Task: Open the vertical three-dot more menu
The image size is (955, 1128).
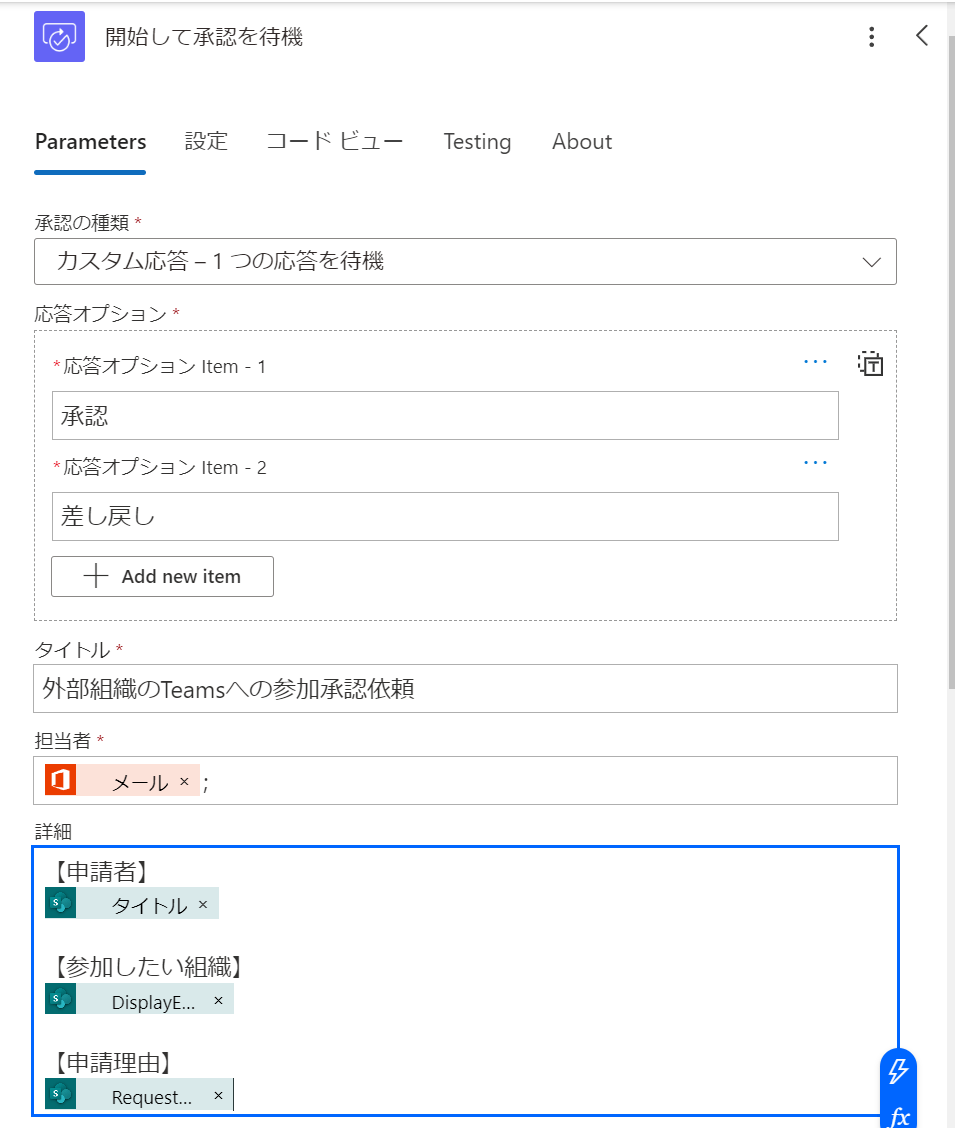Action: 872,37
